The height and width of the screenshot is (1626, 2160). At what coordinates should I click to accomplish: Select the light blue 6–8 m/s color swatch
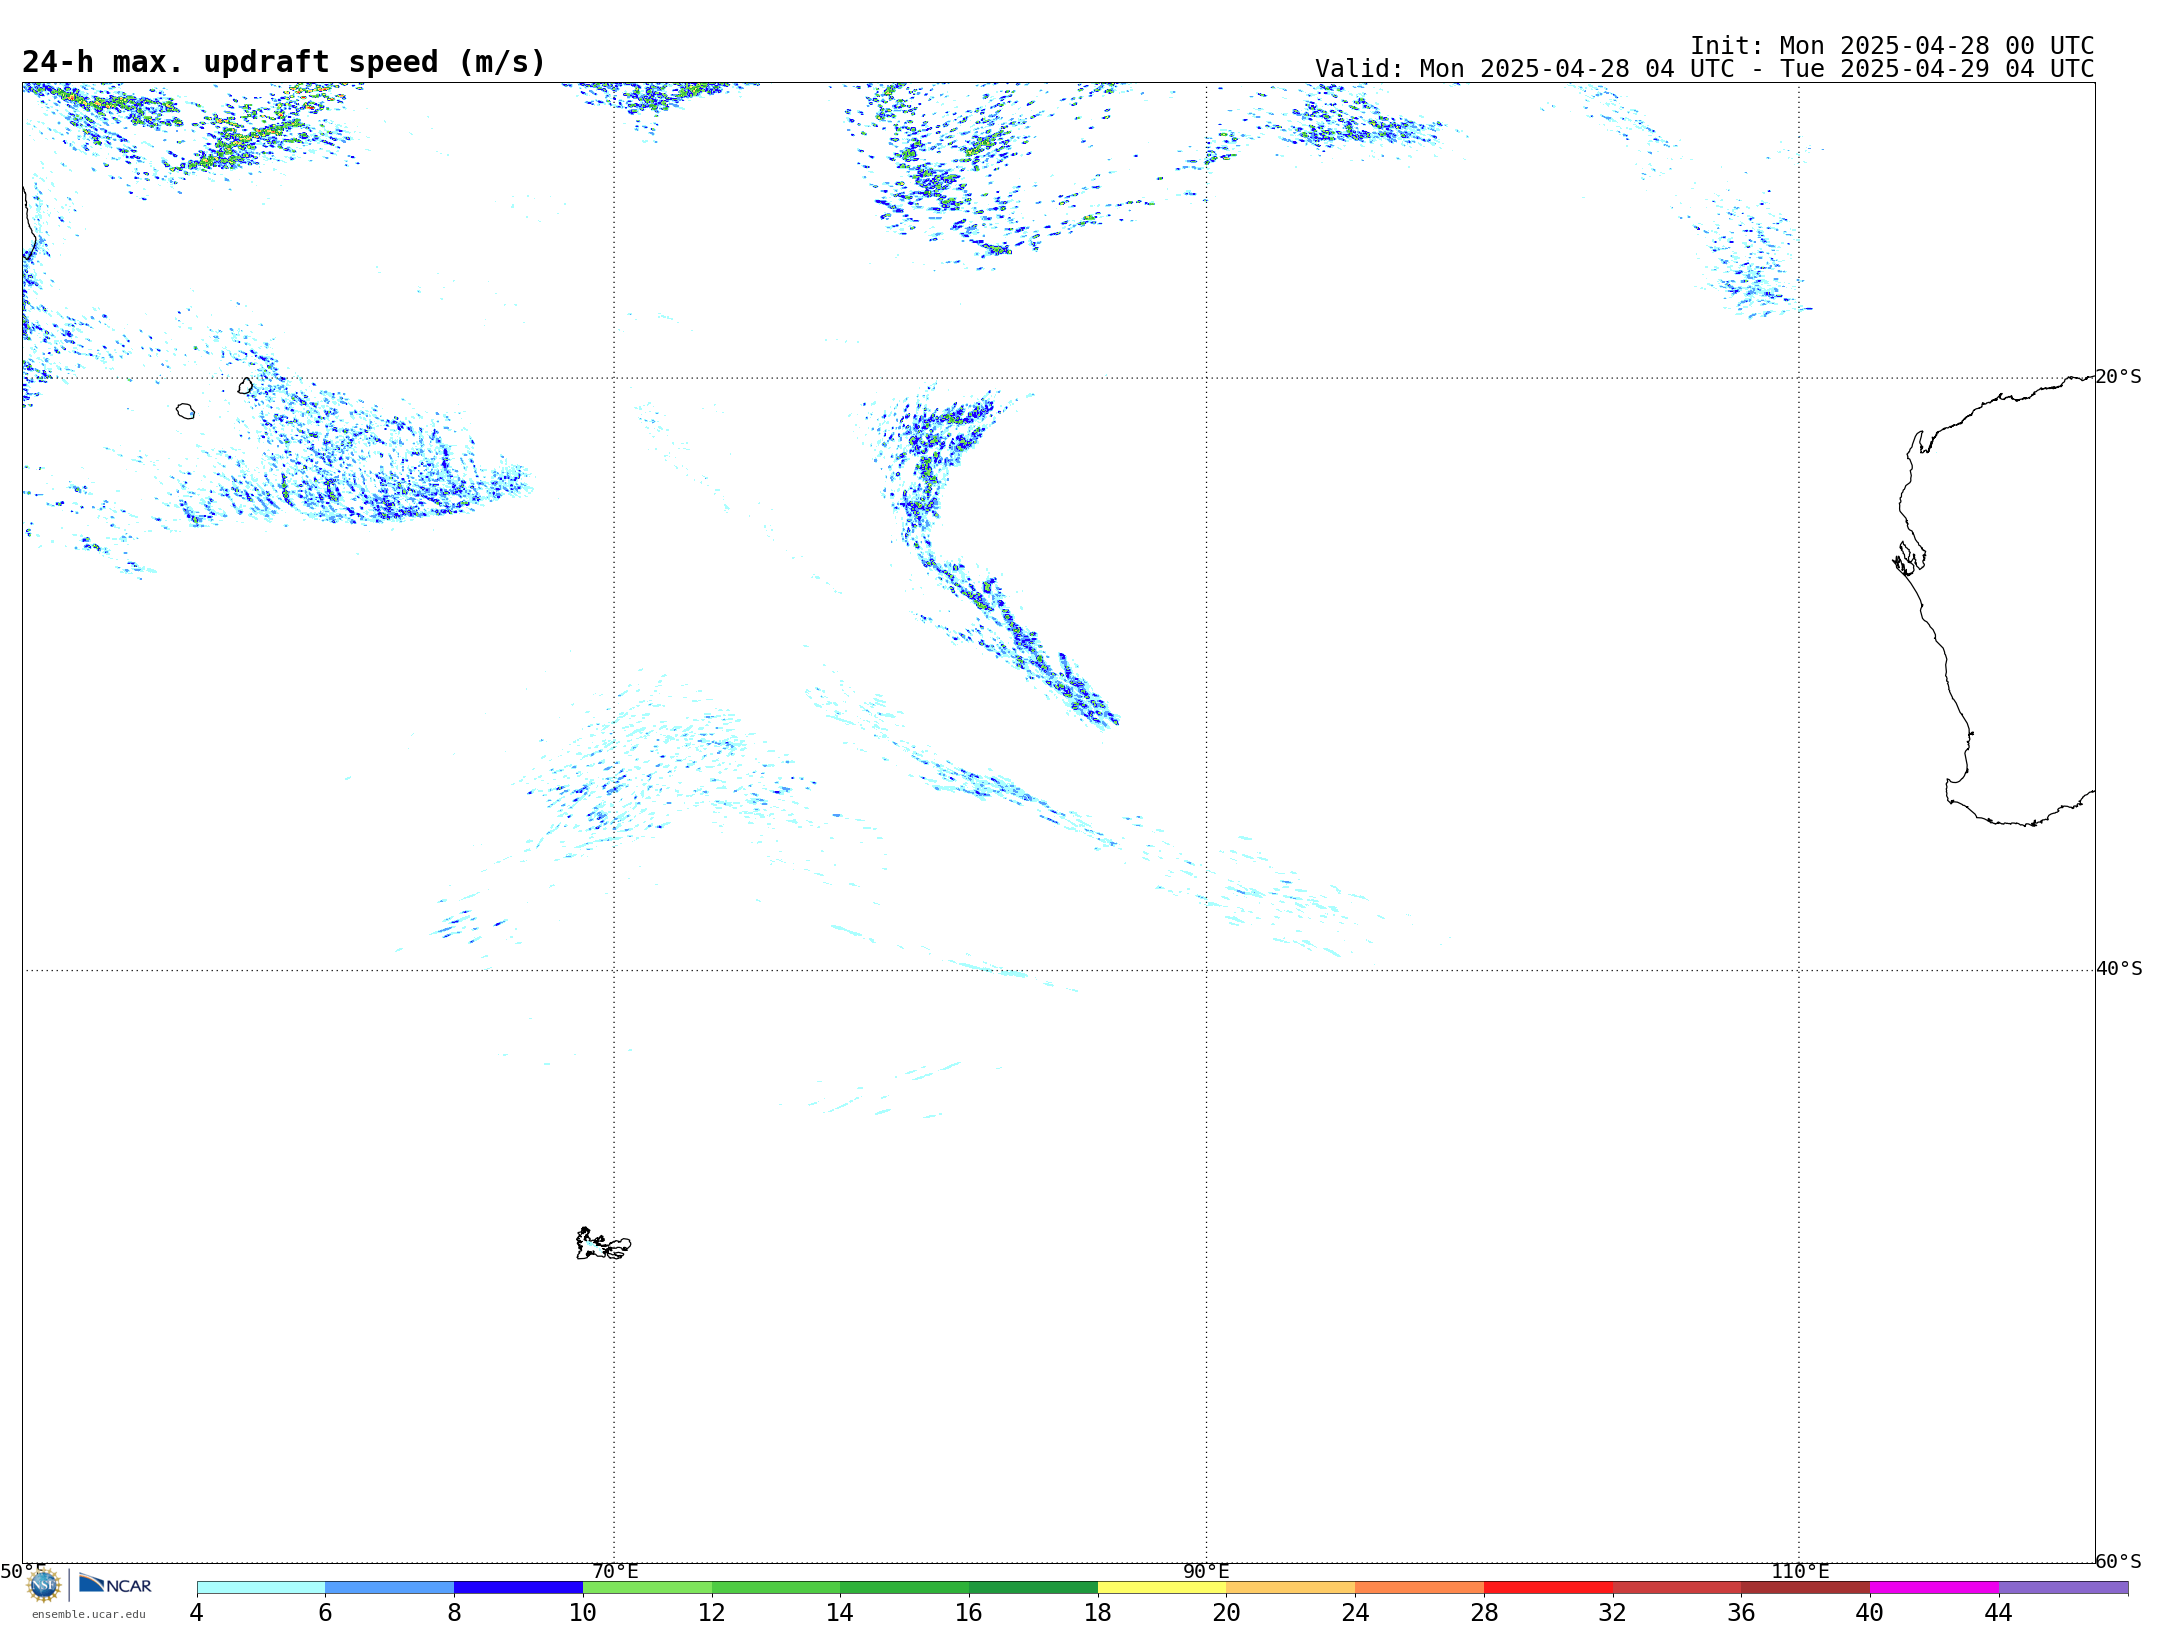click(x=390, y=1588)
